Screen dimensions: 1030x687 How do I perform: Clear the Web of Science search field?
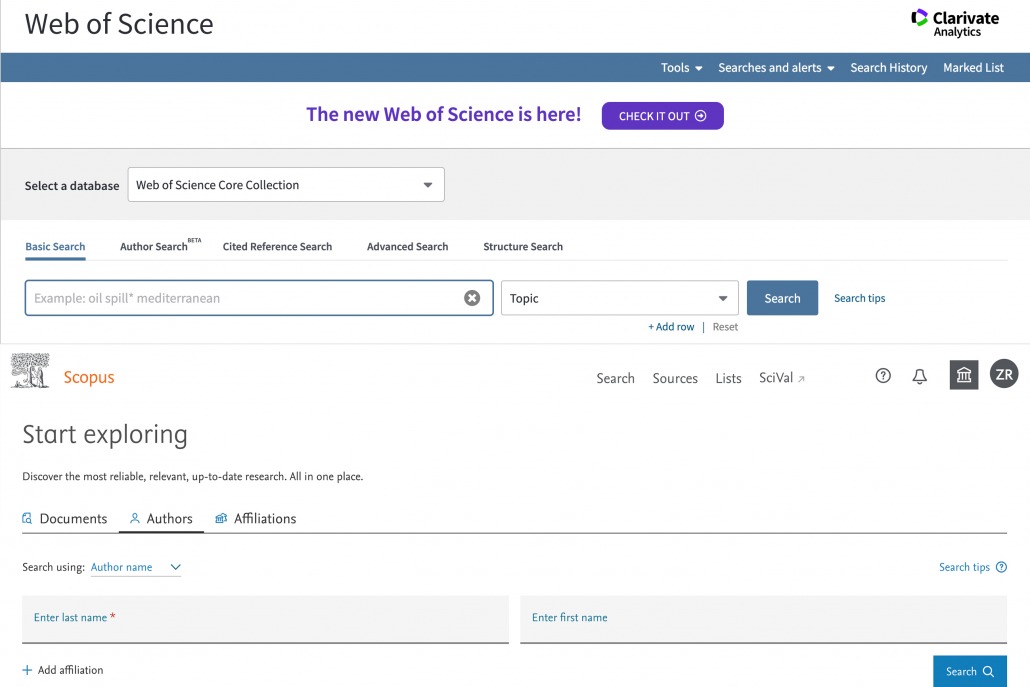point(472,298)
